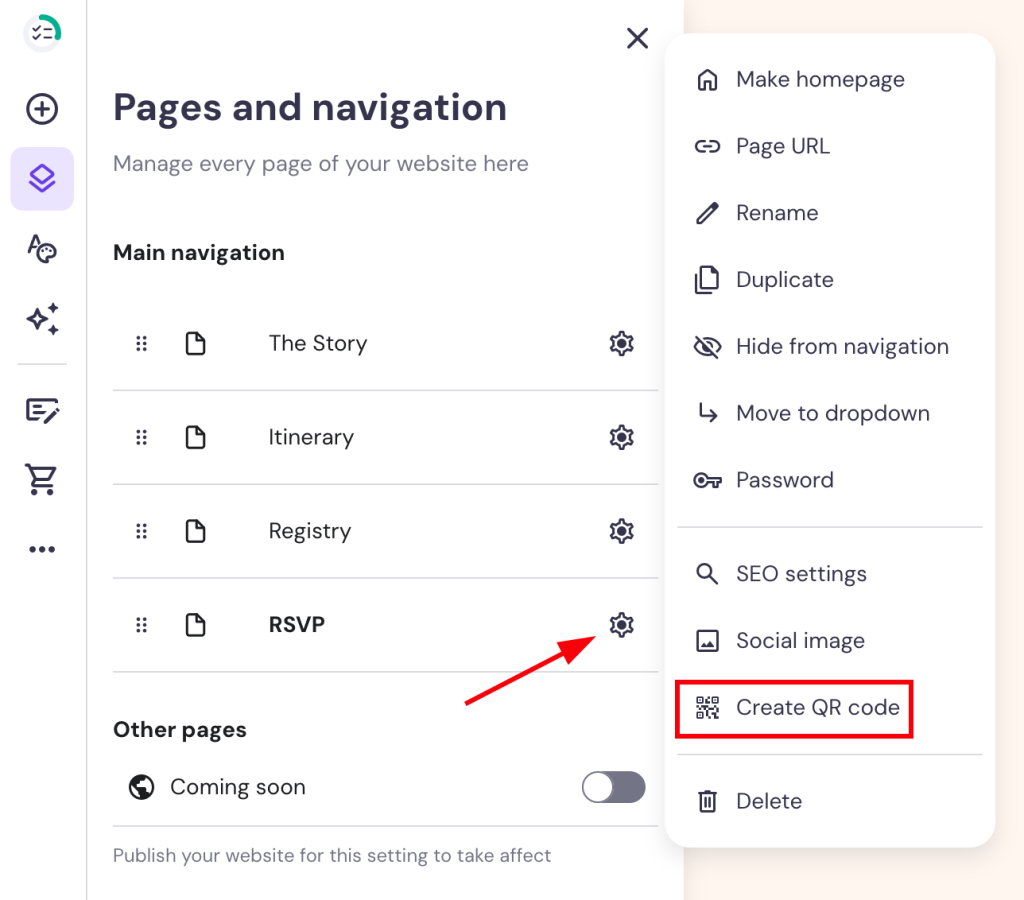This screenshot has width=1024, height=900.
Task: Duplicate the page via the menu
Action: 783,280
